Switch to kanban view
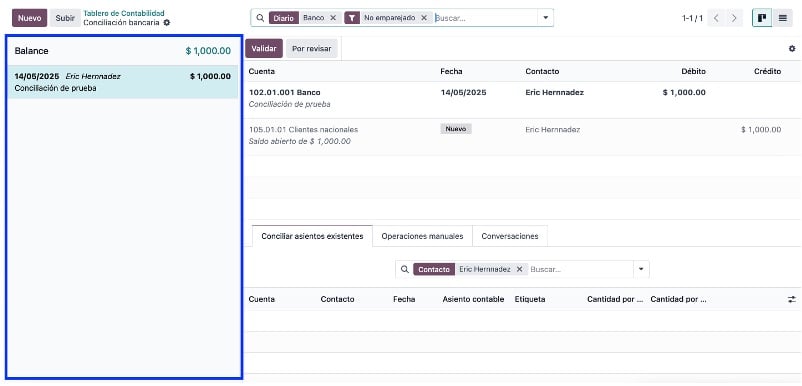 click(x=762, y=18)
